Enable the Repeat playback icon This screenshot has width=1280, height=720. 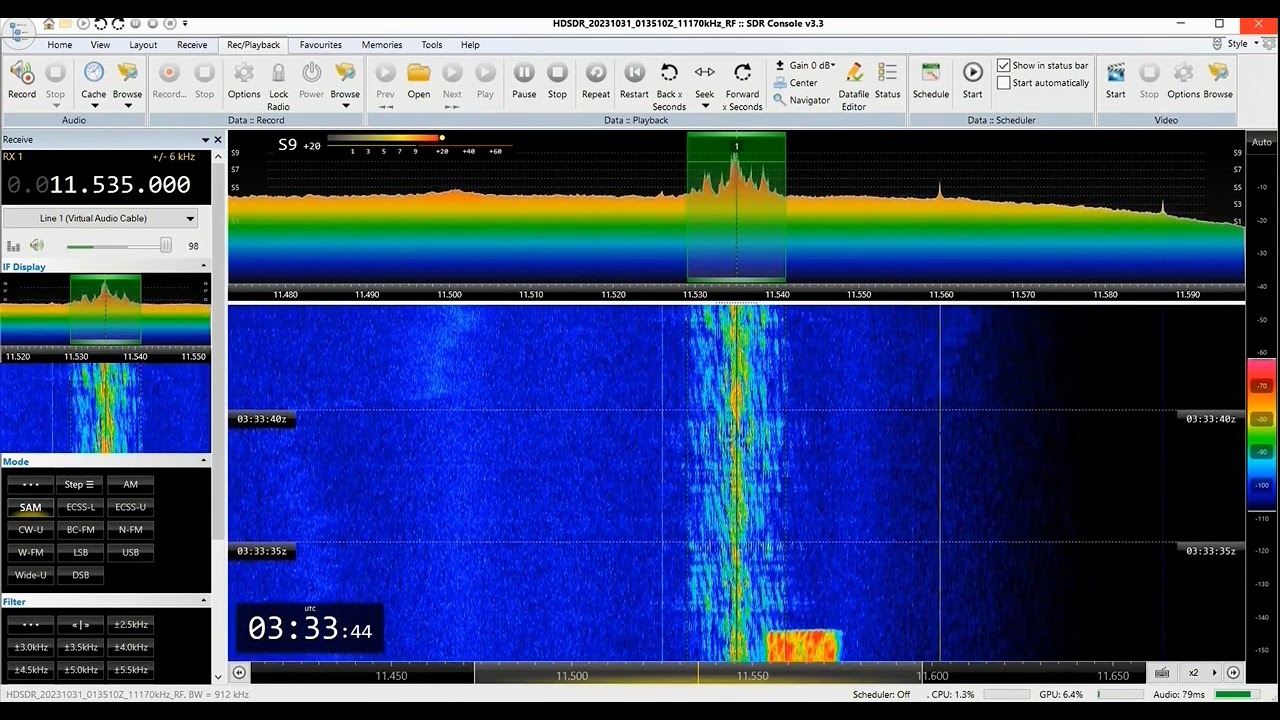pyautogui.click(x=596, y=73)
